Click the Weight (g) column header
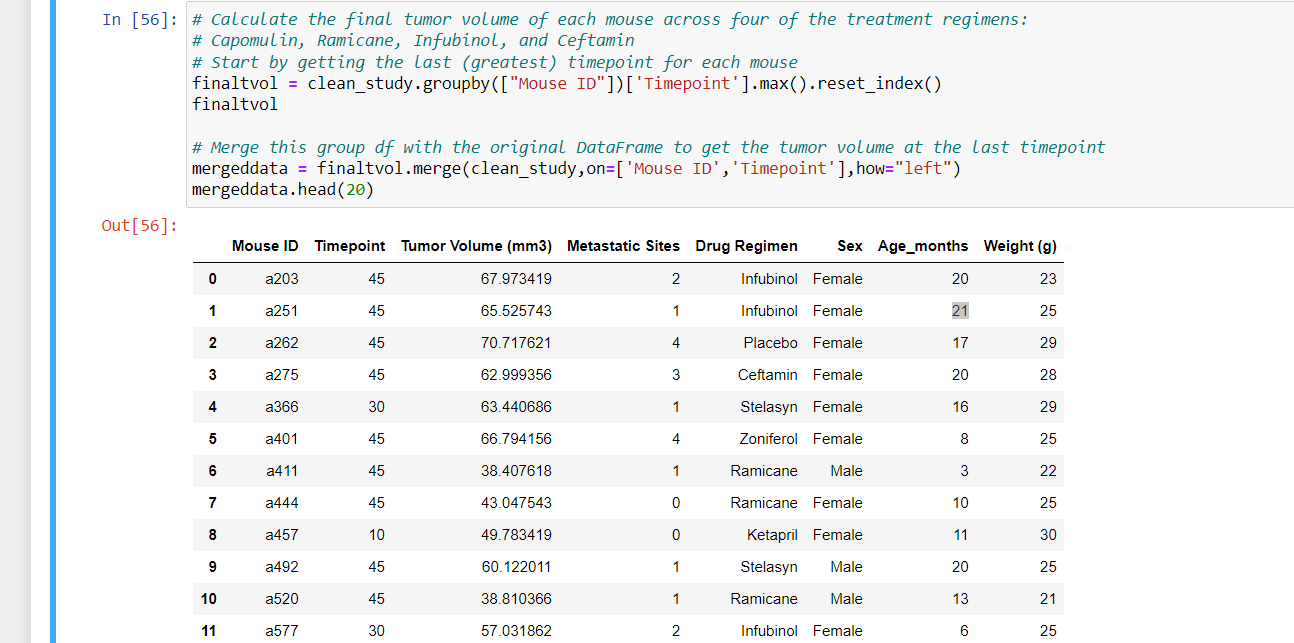This screenshot has width=1294, height=643. tap(1020, 246)
